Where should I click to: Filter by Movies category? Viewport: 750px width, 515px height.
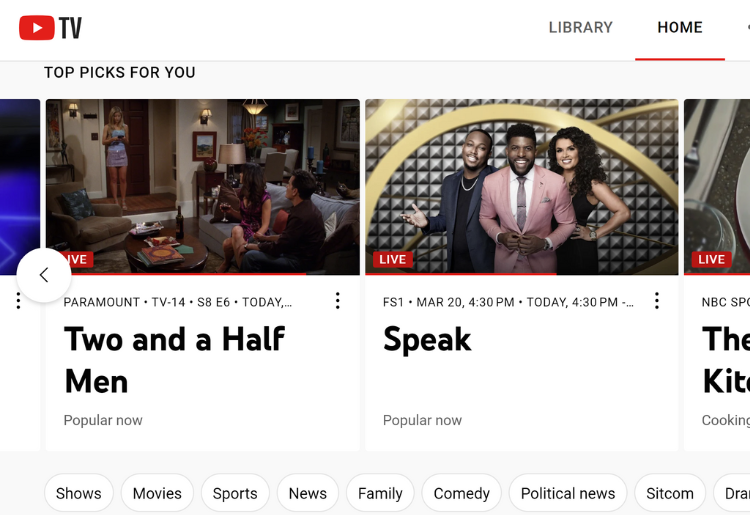(x=157, y=493)
